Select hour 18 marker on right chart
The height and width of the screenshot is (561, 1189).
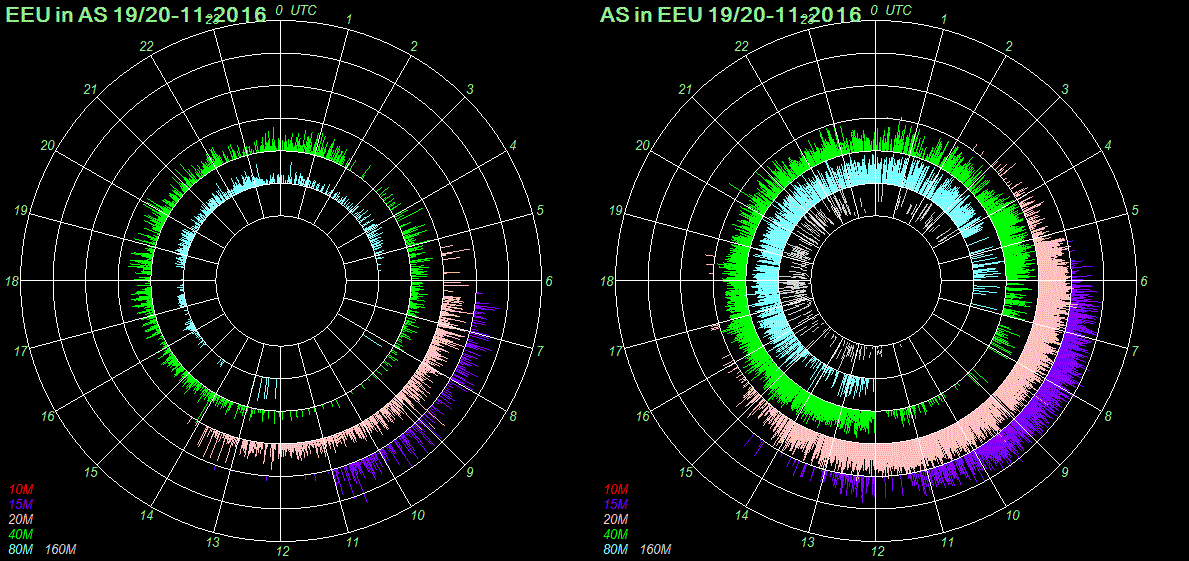607,282
